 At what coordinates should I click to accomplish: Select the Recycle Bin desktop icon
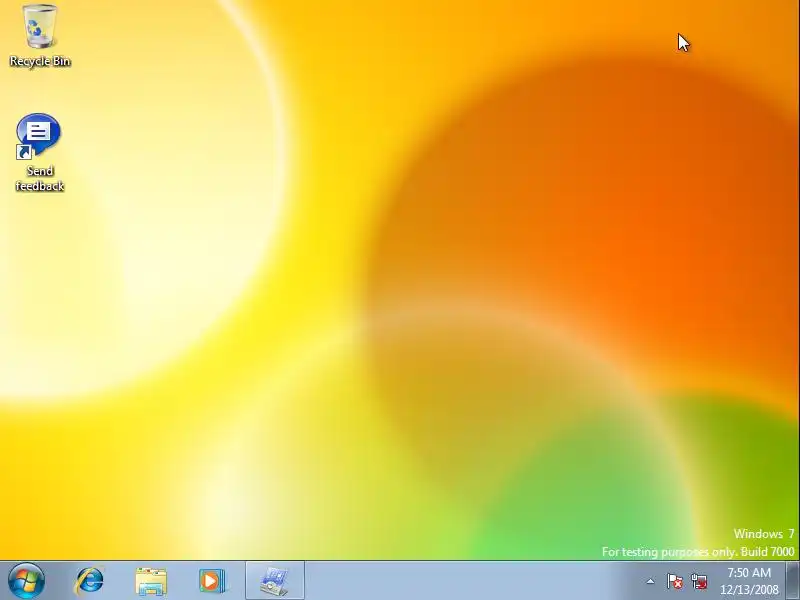(40, 27)
